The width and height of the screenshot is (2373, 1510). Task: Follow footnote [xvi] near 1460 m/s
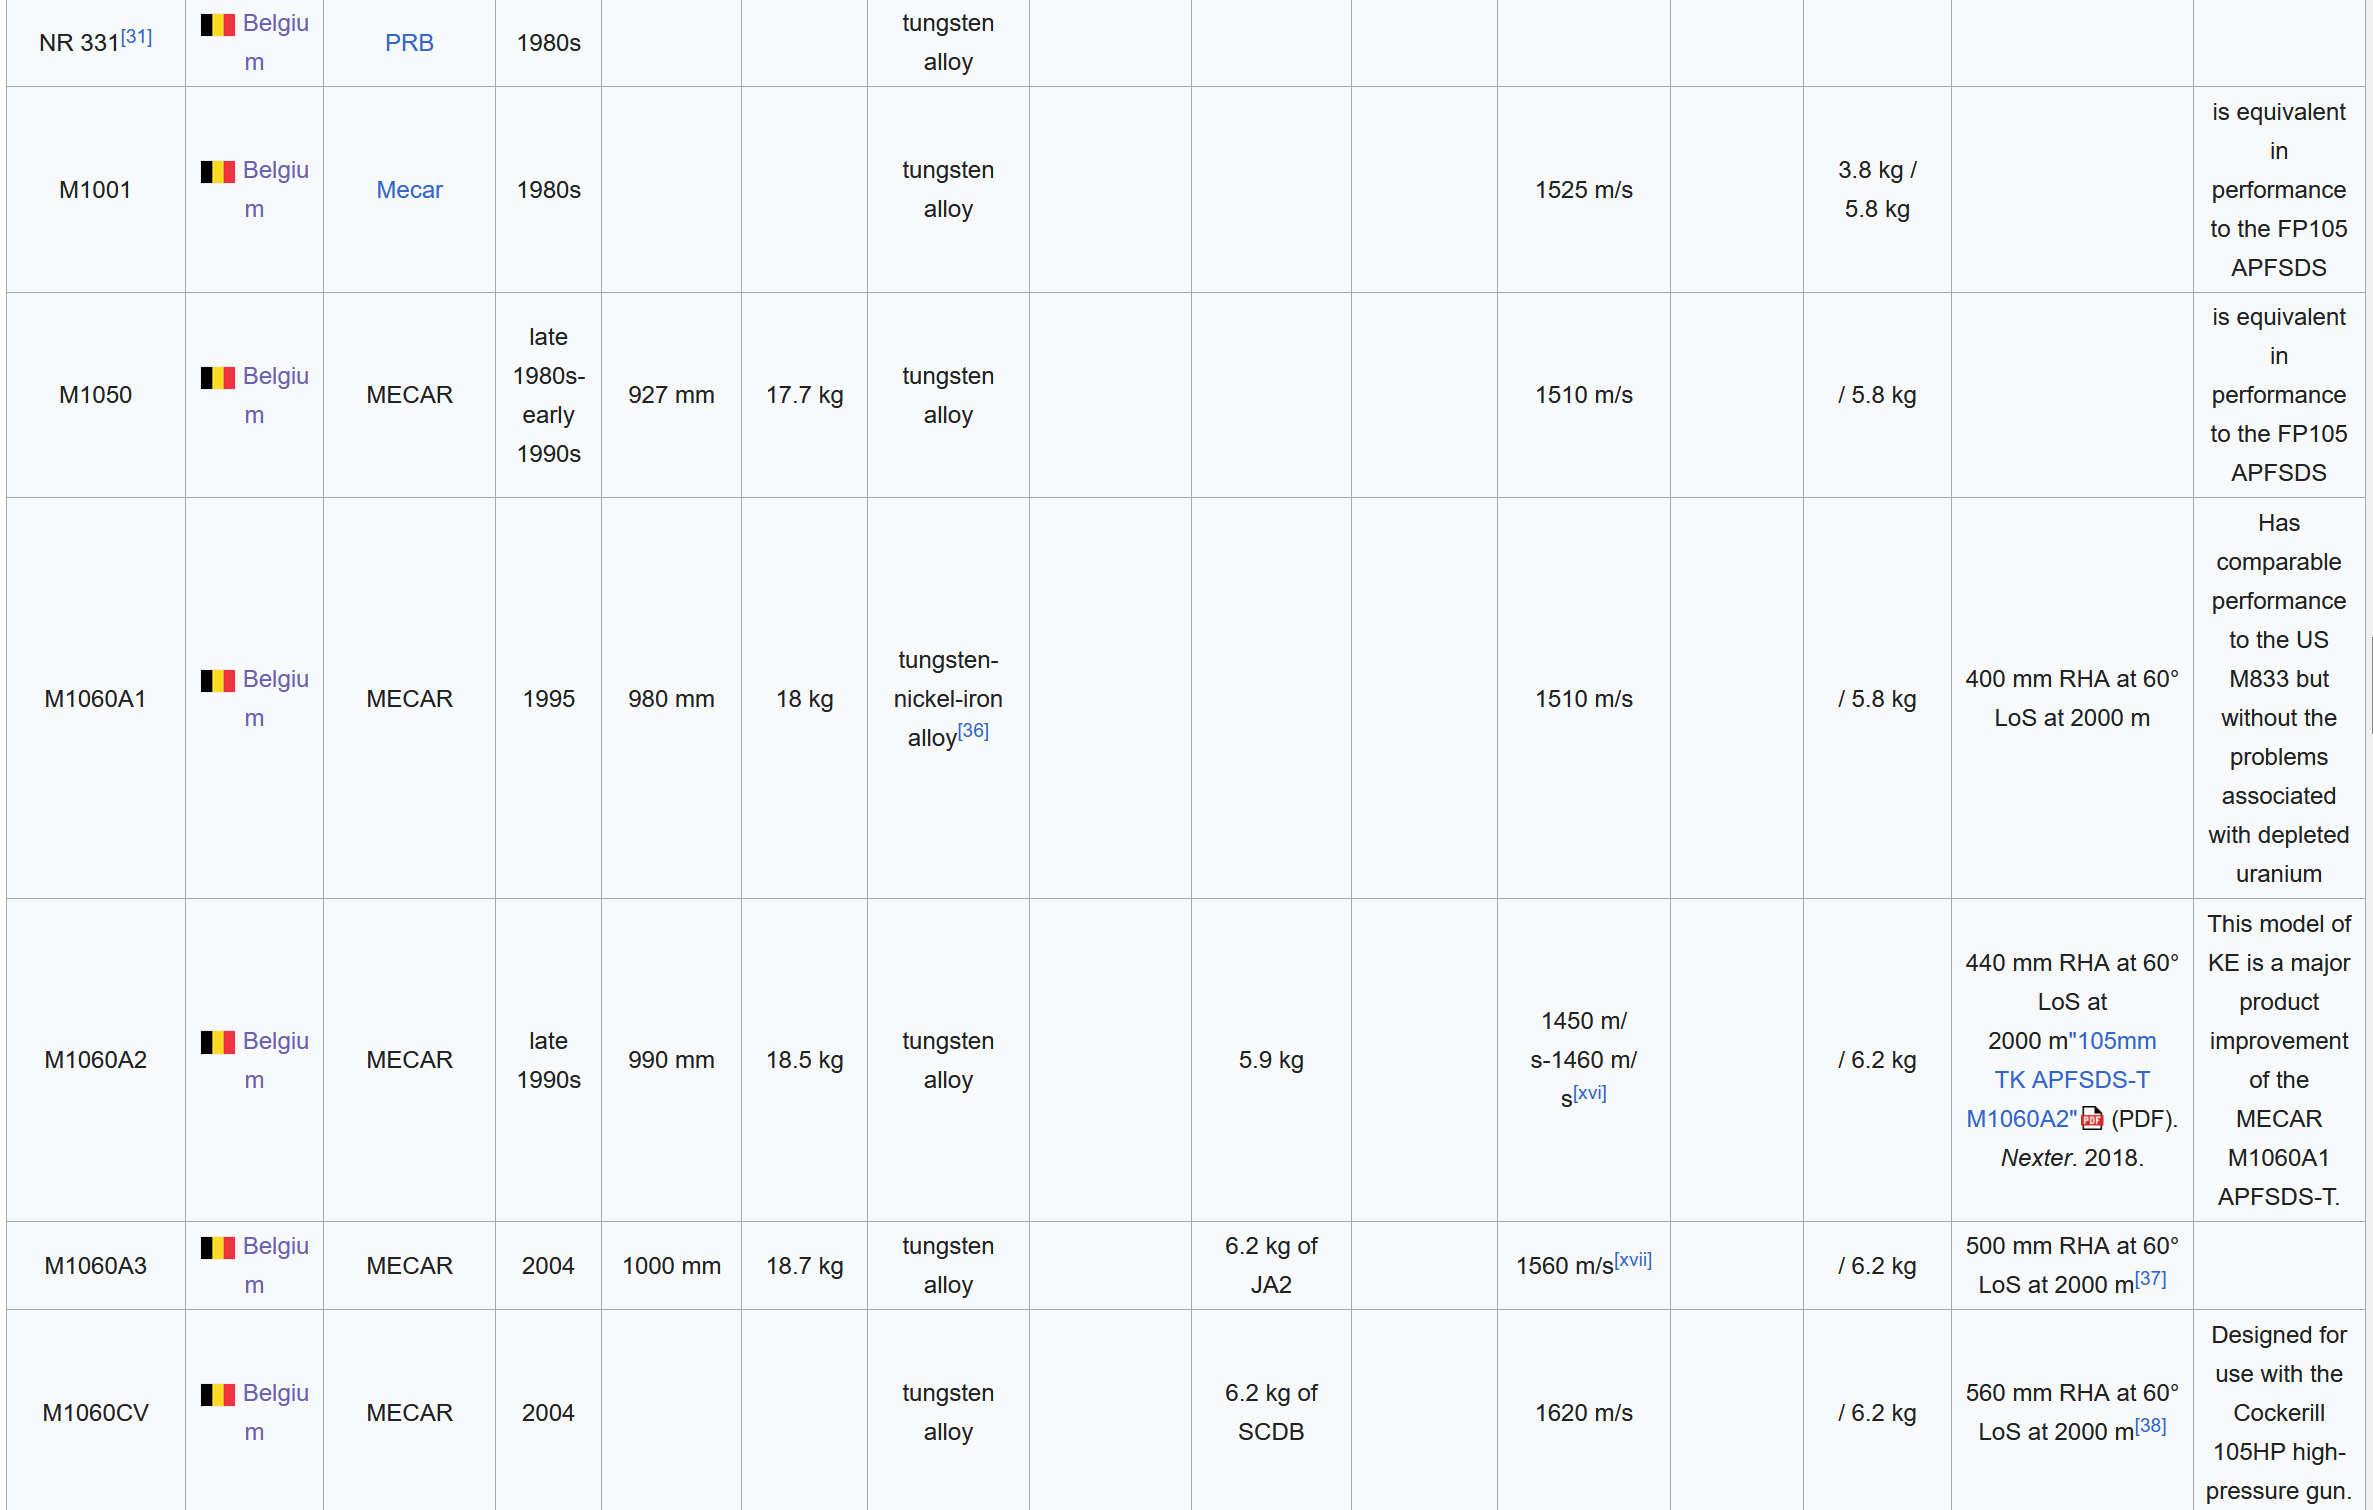coord(1589,1093)
